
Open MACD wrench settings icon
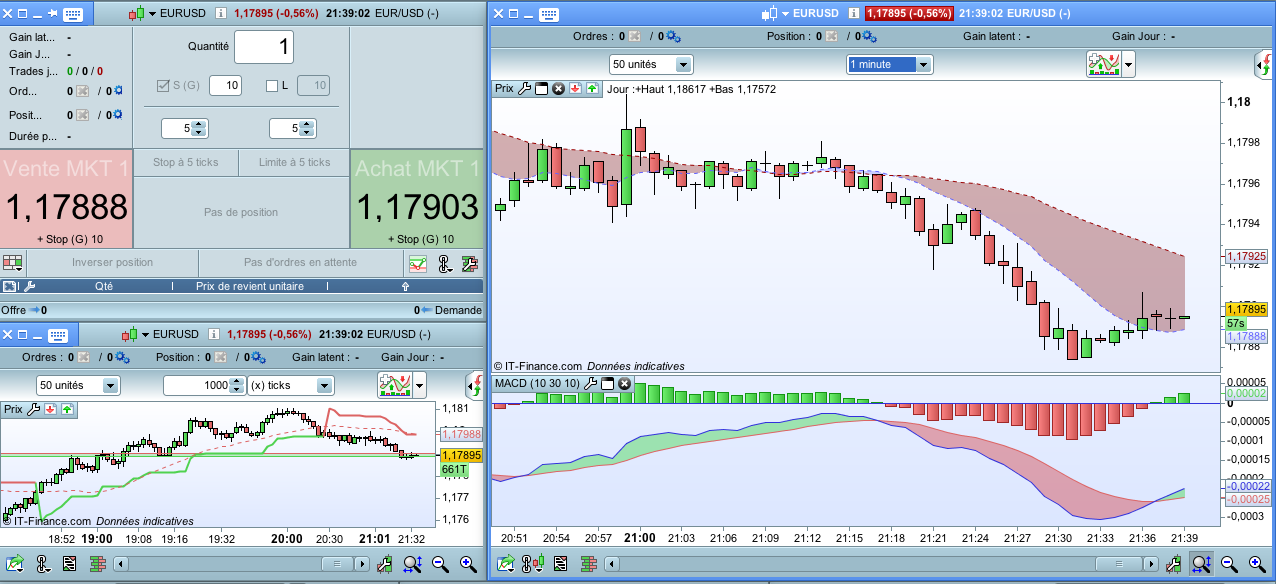(591, 383)
